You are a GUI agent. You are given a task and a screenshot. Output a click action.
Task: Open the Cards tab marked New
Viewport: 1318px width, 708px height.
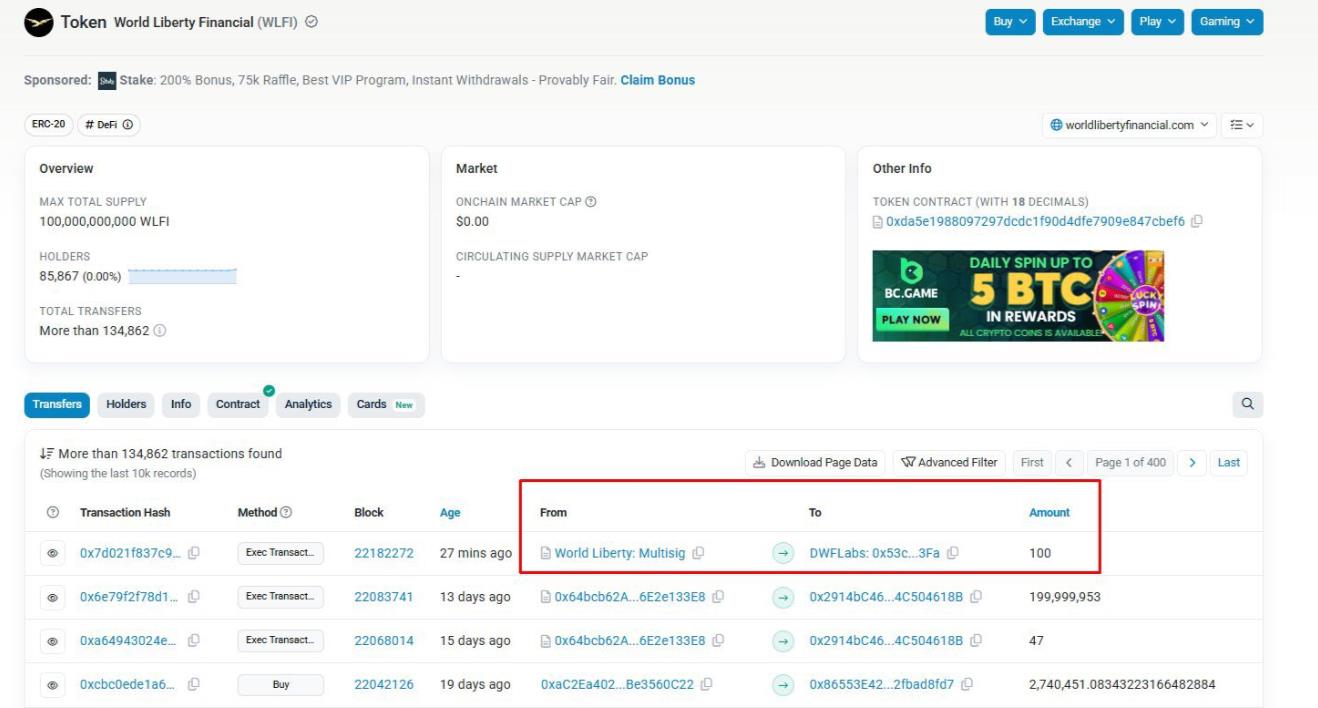click(x=386, y=404)
